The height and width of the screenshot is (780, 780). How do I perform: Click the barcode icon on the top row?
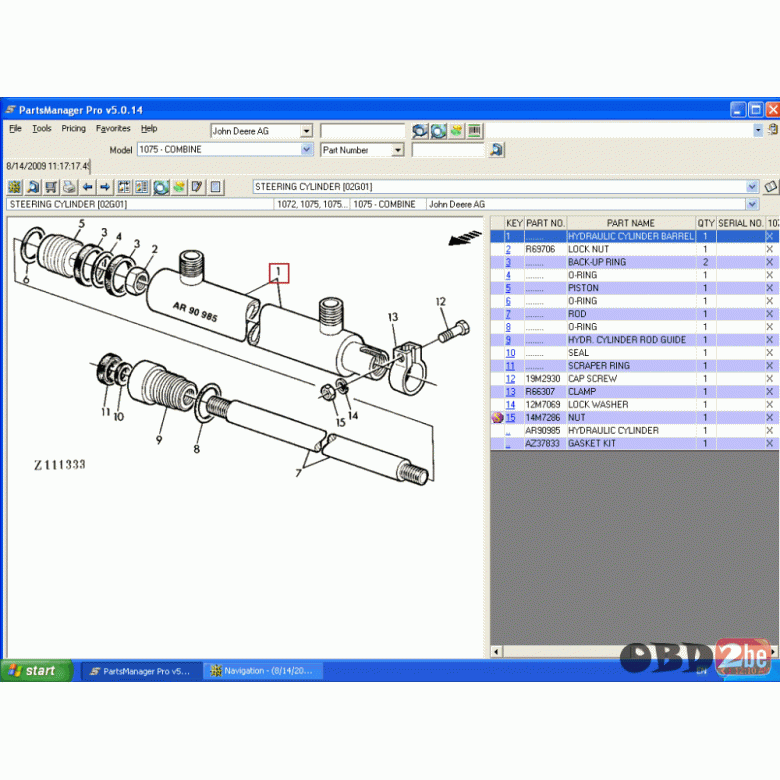point(475,131)
